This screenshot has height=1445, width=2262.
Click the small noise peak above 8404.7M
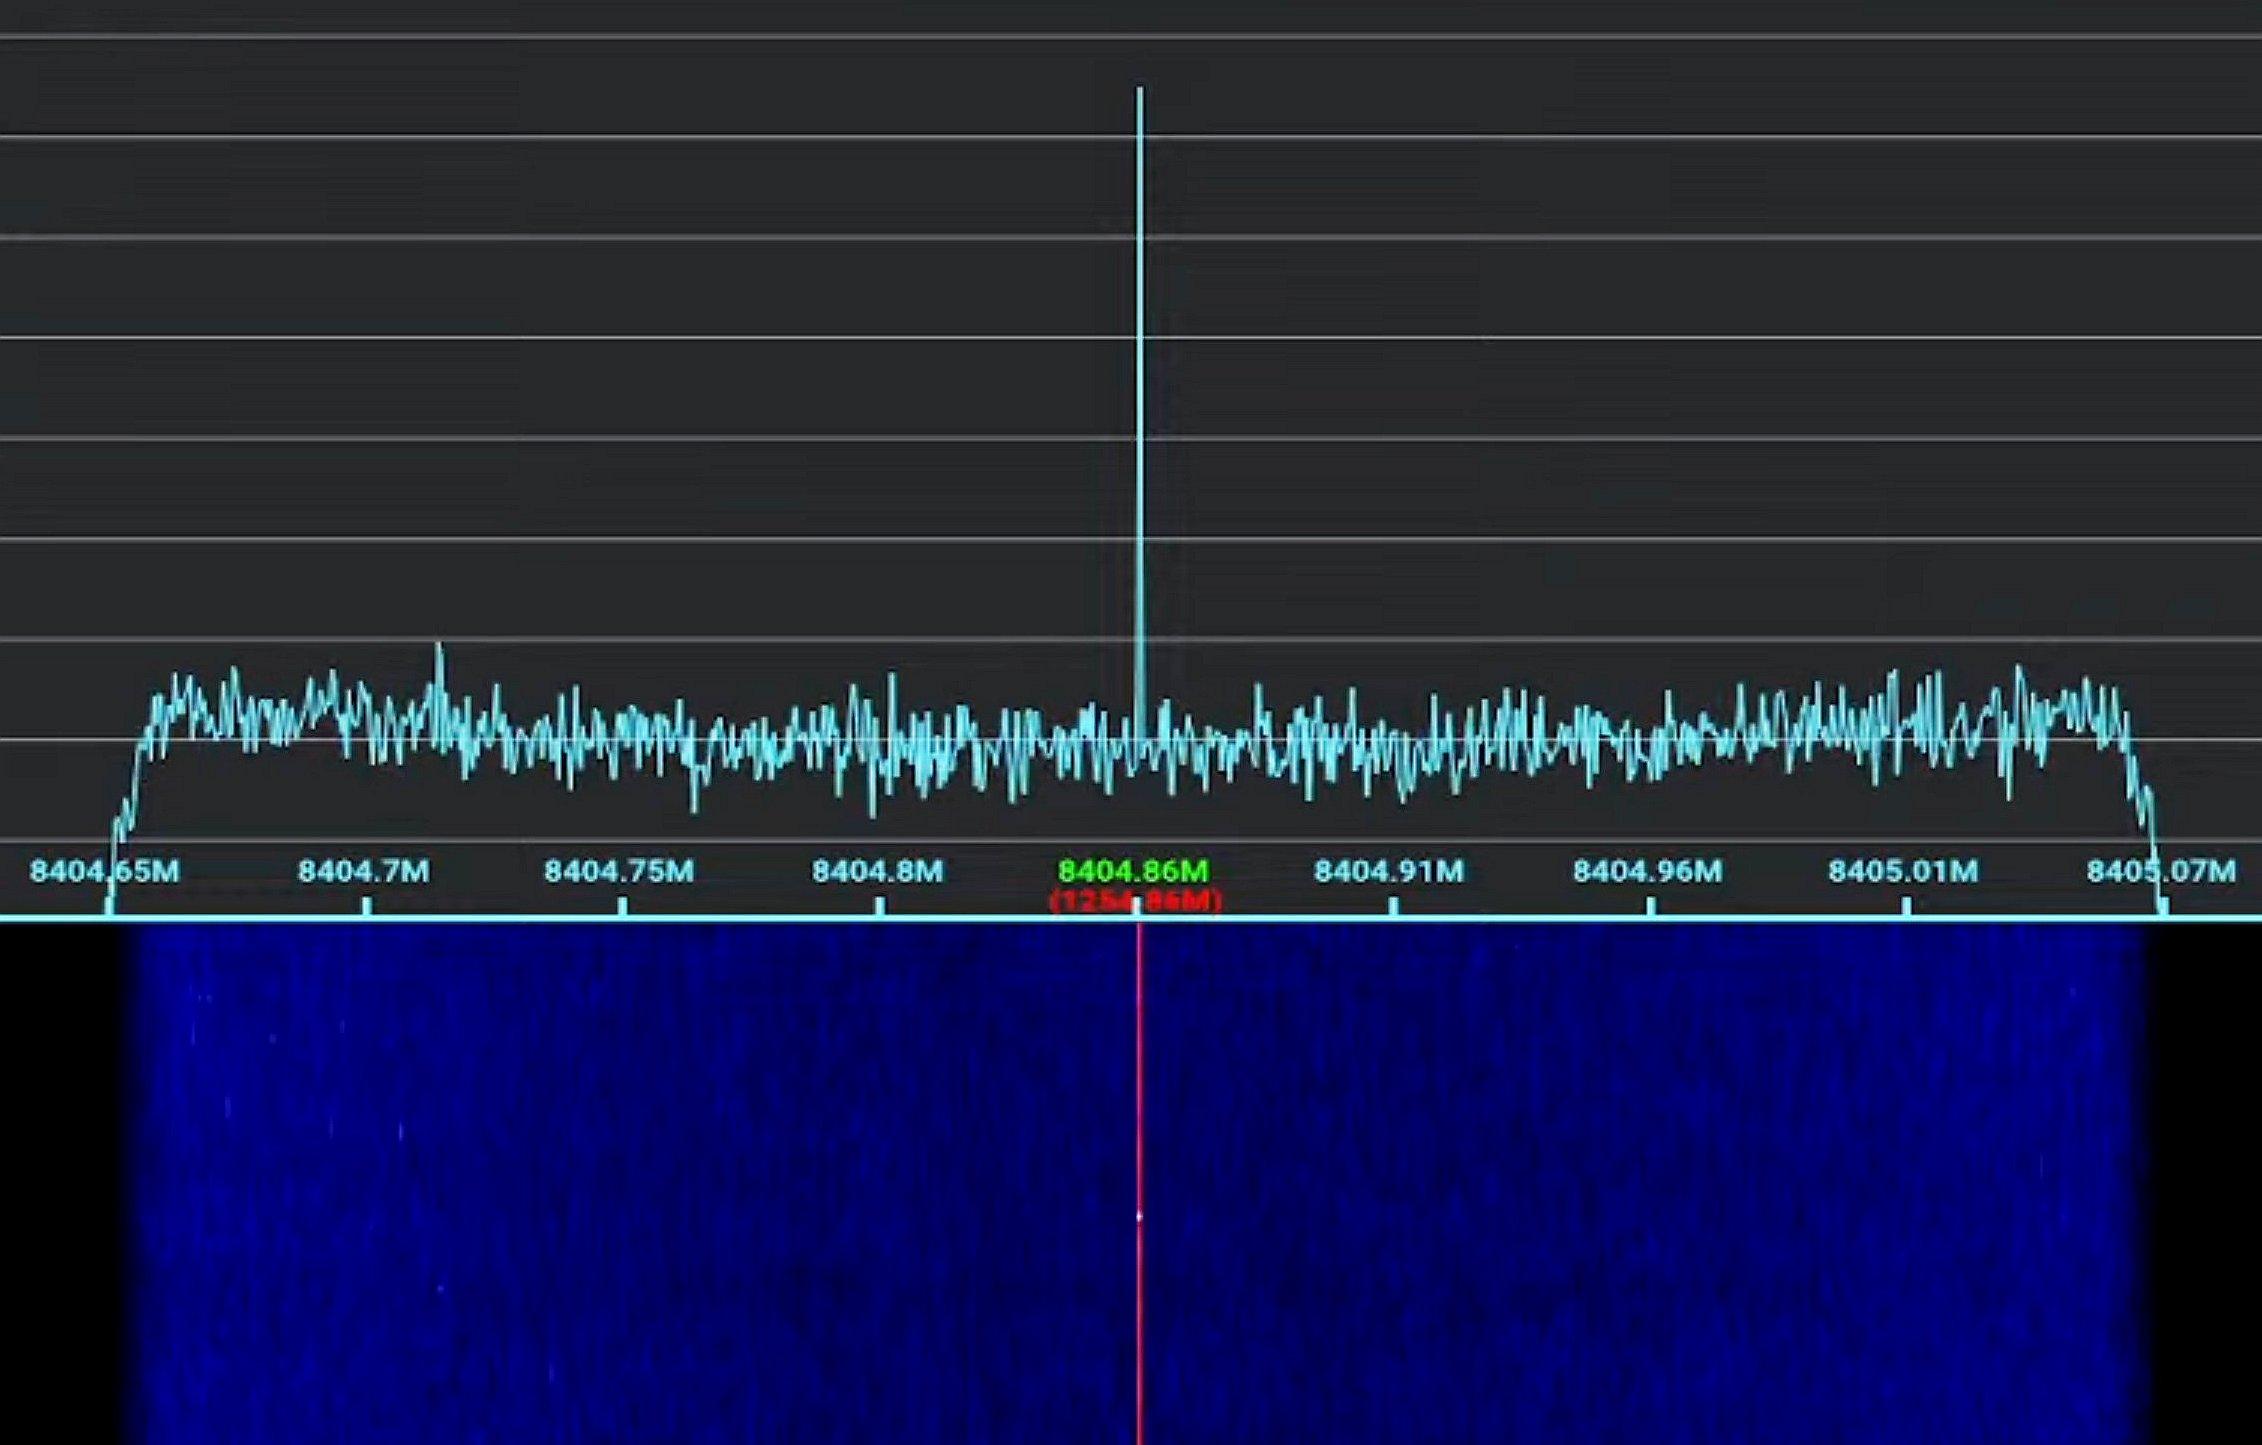[x=438, y=649]
